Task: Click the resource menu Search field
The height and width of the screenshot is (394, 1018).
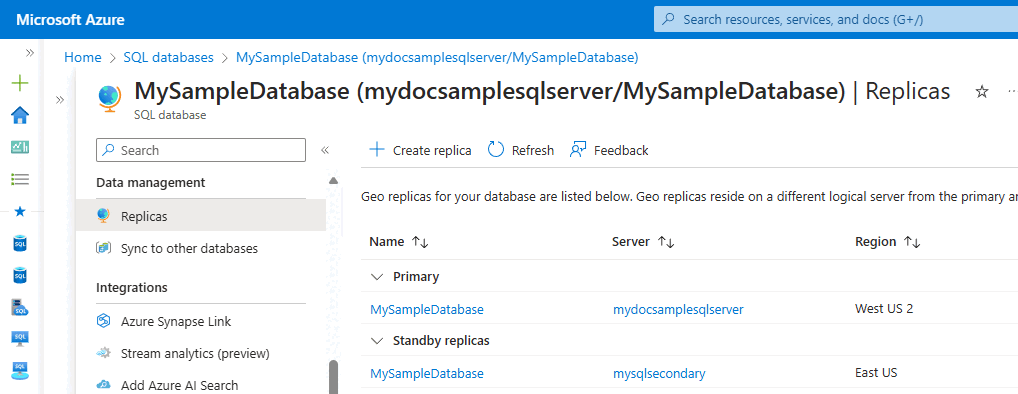Action: pyautogui.click(x=201, y=150)
